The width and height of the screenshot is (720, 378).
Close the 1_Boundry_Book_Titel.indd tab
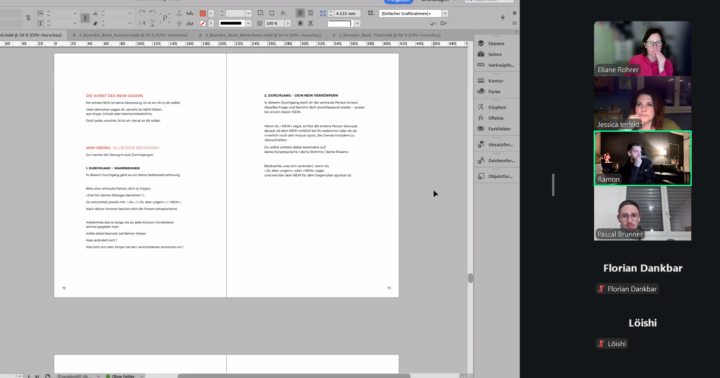pos(333,35)
